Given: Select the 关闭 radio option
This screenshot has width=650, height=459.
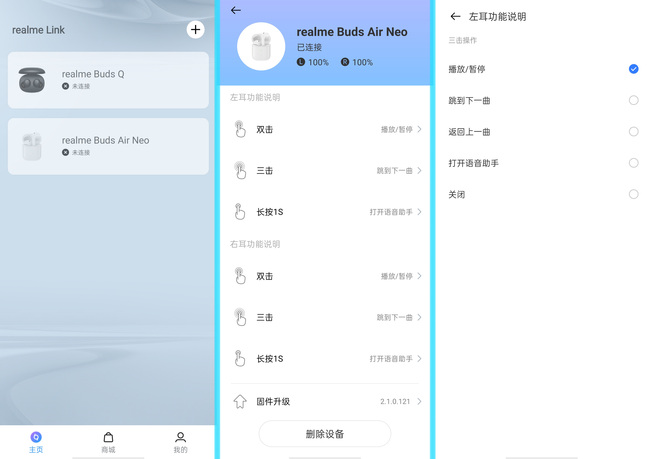Looking at the screenshot, I should [633, 194].
